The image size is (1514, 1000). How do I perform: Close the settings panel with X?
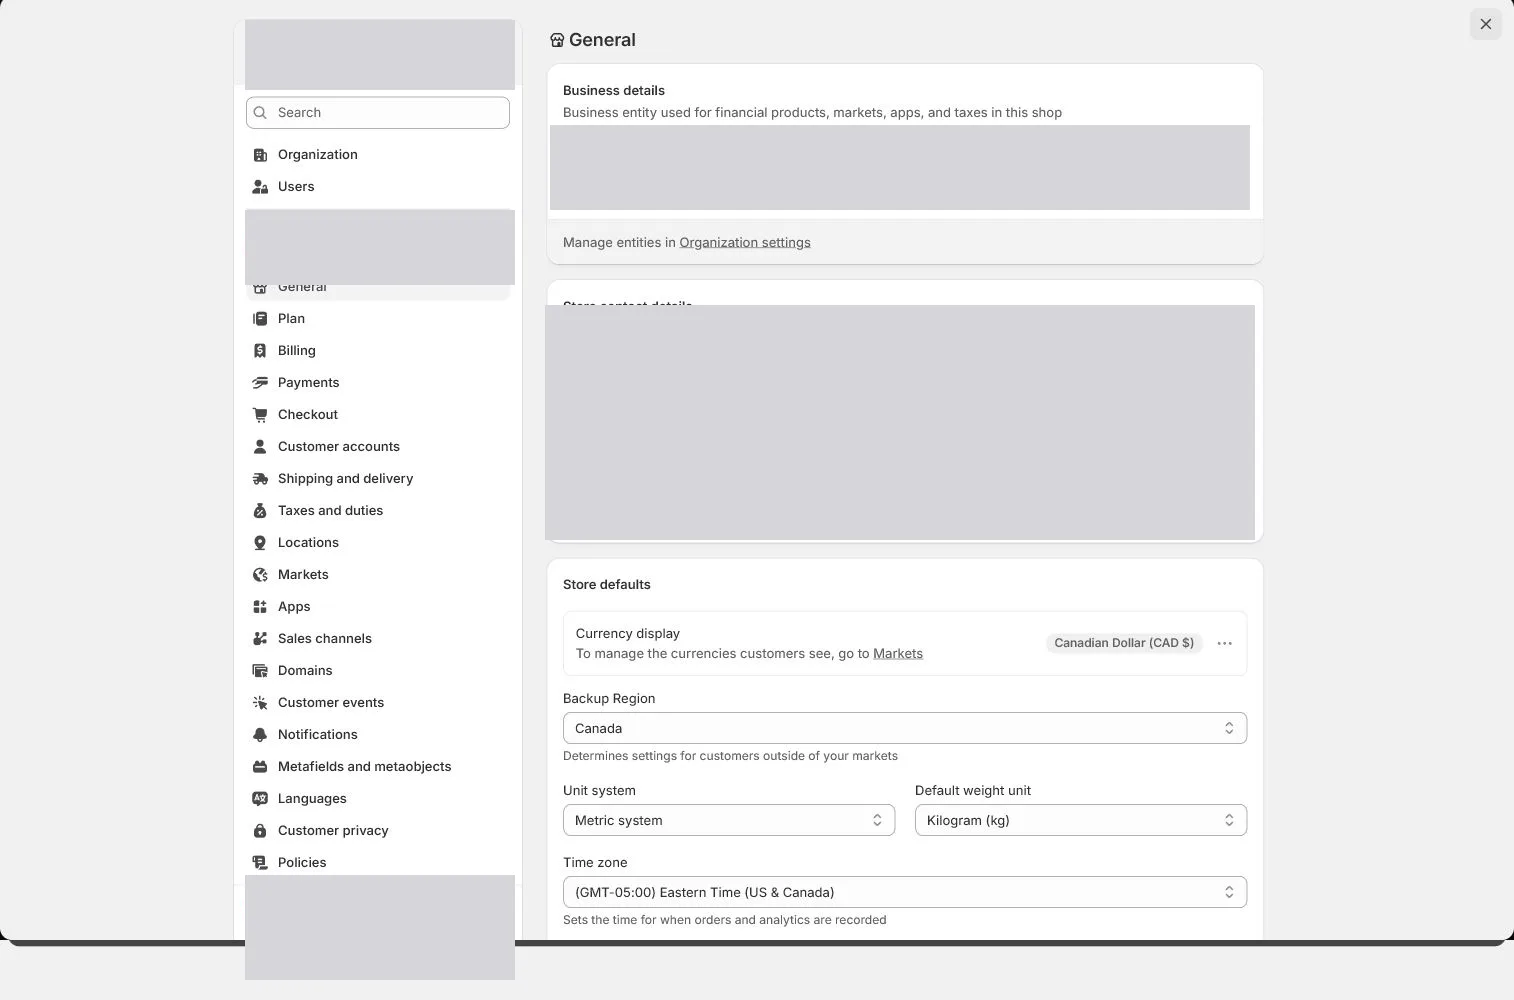point(1486,24)
